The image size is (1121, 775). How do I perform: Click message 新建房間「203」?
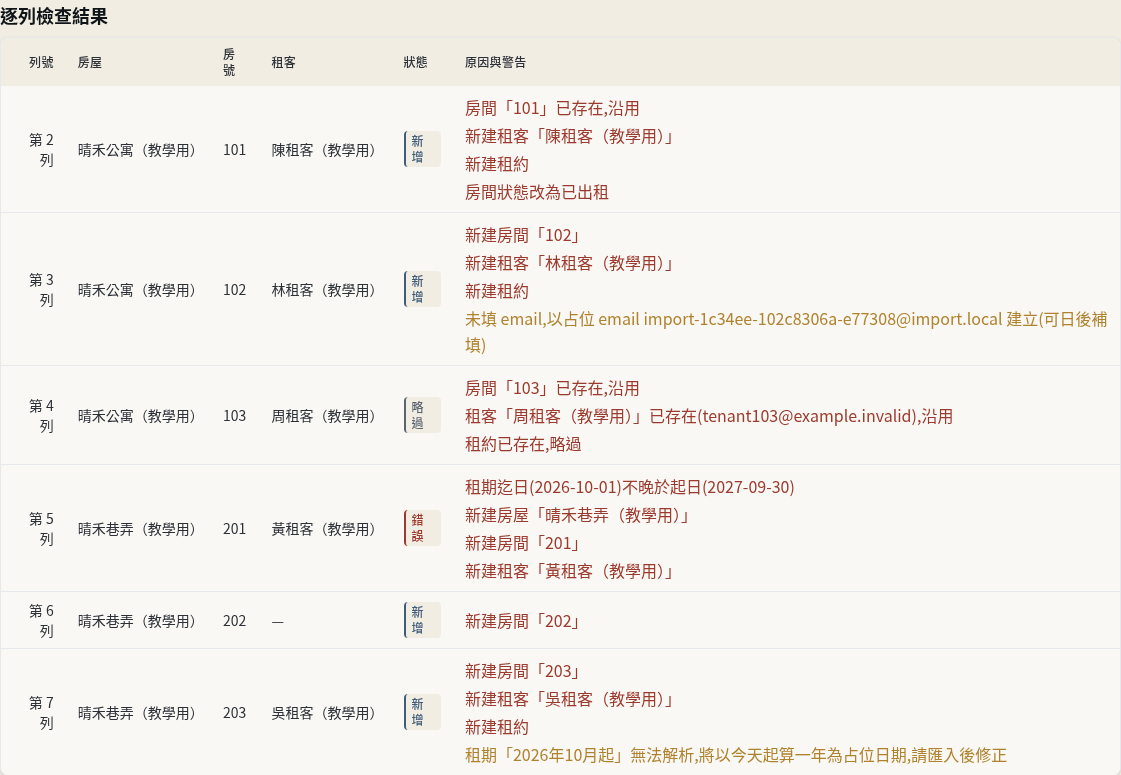(522, 671)
